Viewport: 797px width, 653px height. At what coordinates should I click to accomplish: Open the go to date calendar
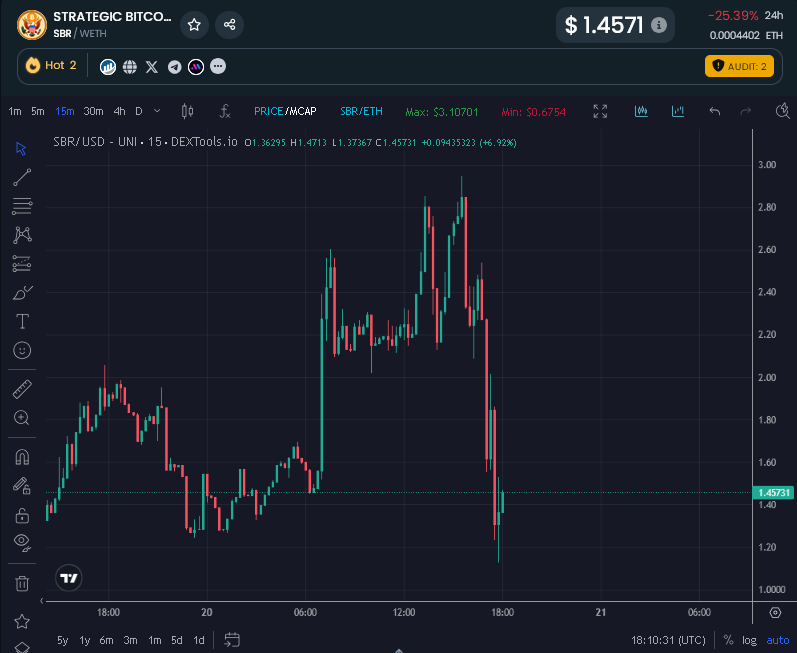[x=232, y=640]
